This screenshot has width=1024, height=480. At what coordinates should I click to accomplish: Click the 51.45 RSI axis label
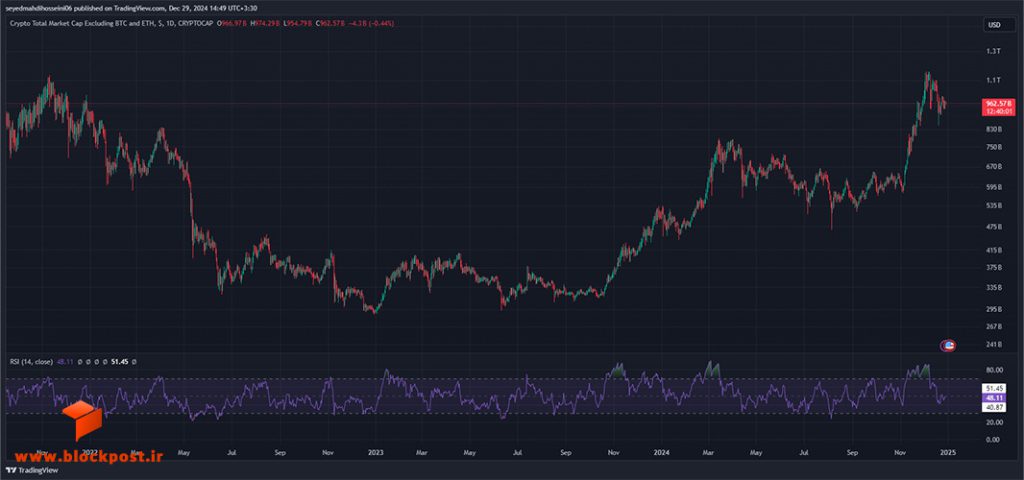click(995, 389)
